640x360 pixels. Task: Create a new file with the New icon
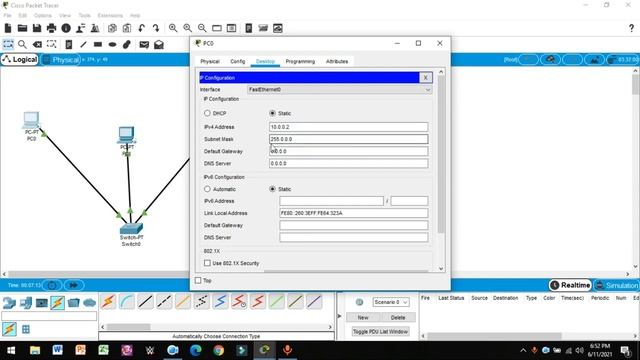click(x=8, y=28)
